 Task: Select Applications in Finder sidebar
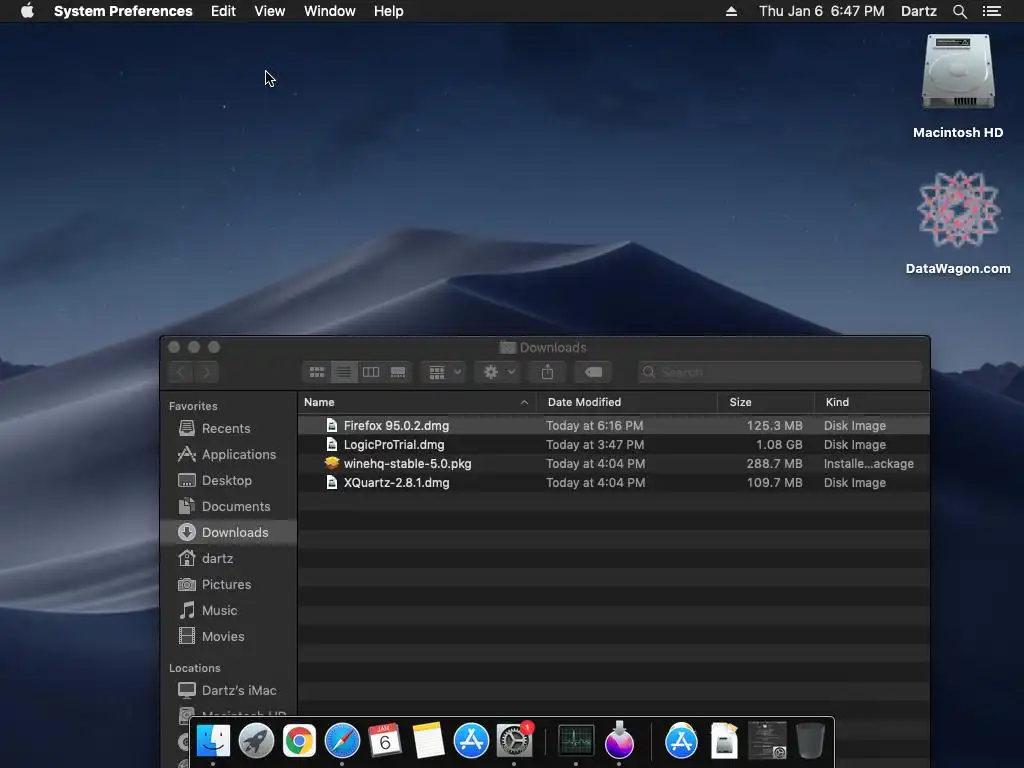tap(228, 455)
